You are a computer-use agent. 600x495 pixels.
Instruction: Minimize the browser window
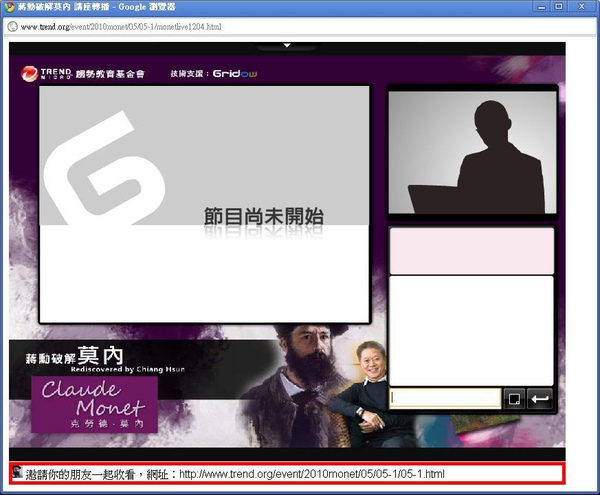click(541, 7)
